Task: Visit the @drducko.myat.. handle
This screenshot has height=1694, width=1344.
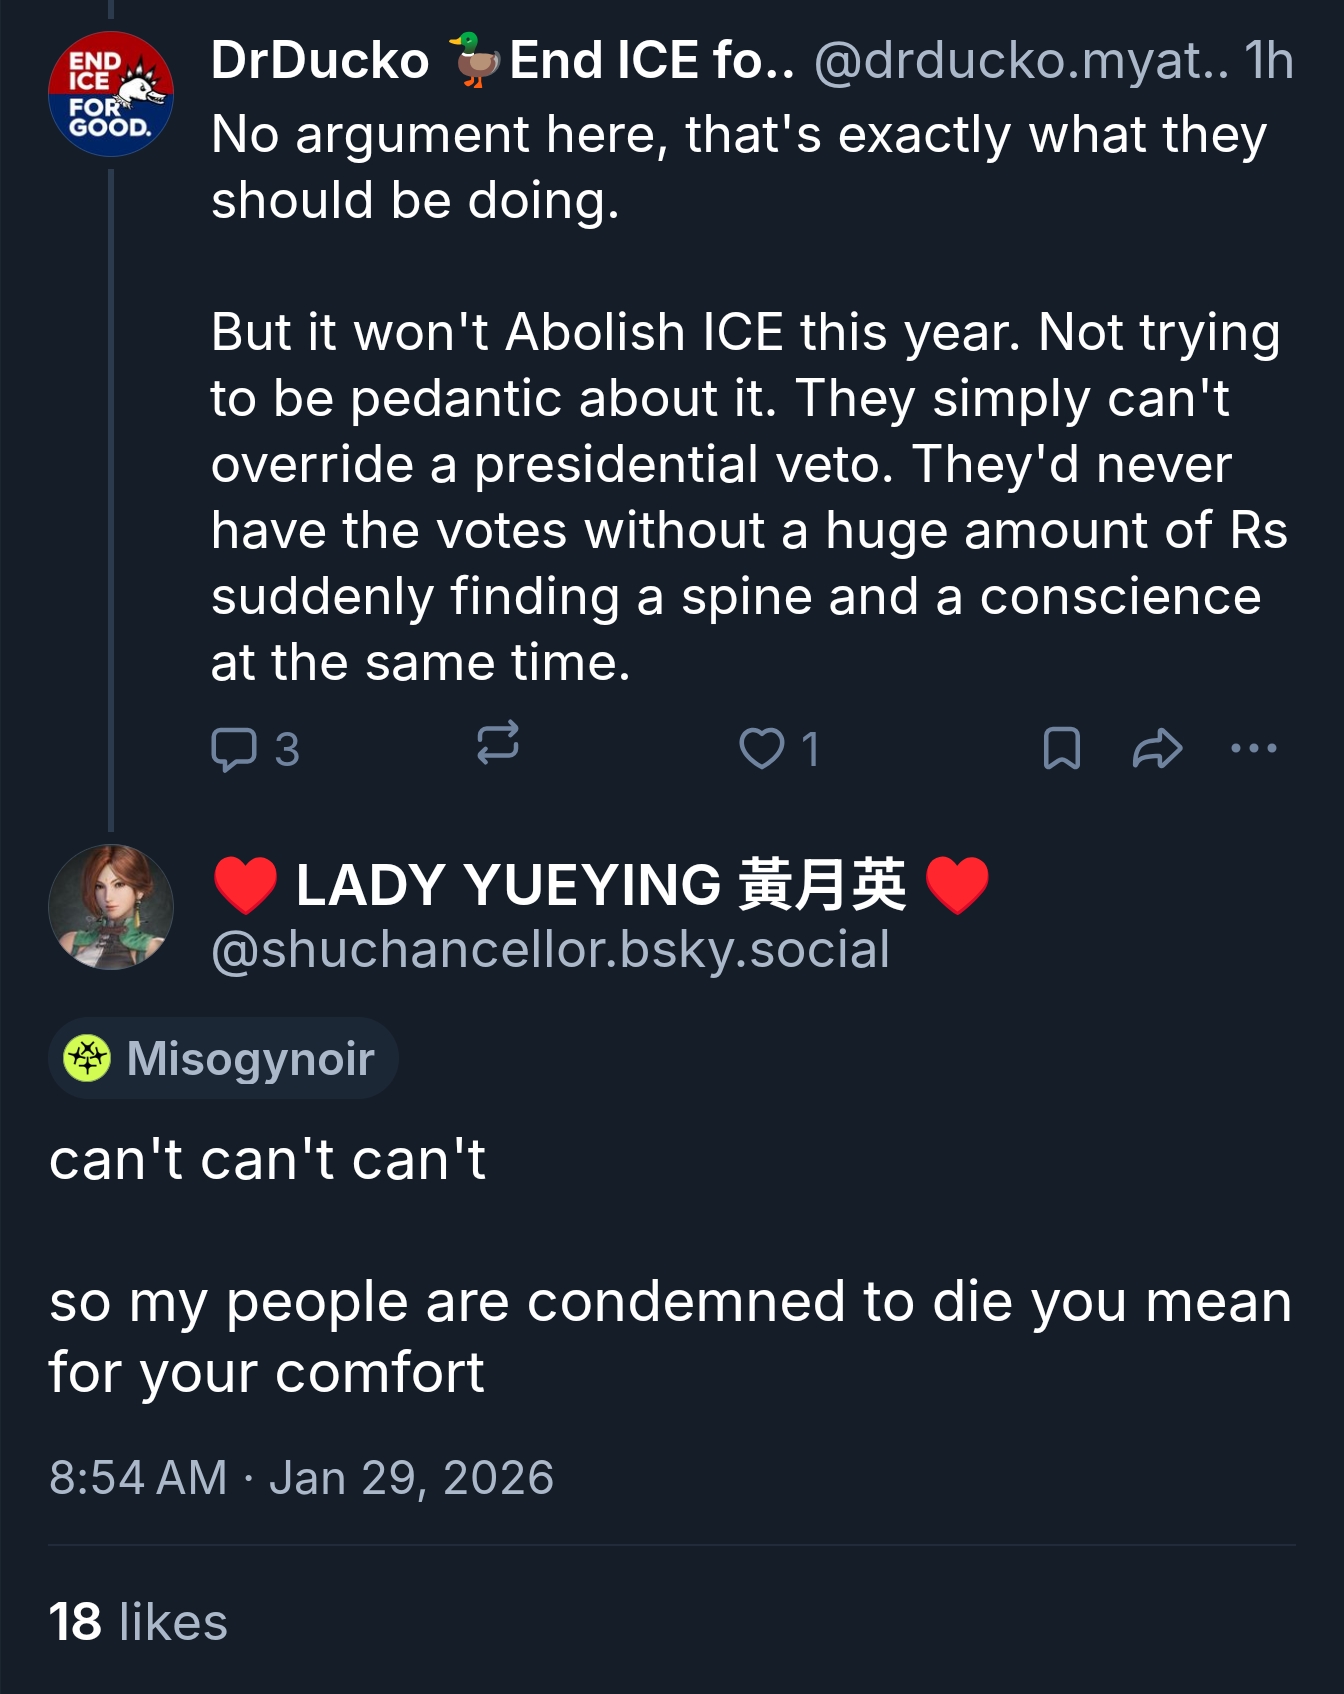Action: [1021, 60]
